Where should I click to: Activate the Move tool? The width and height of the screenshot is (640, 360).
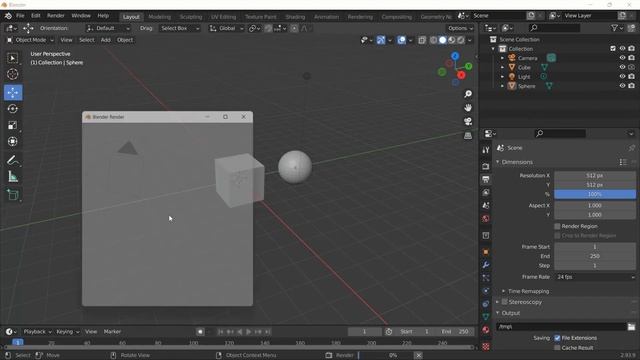[13, 93]
